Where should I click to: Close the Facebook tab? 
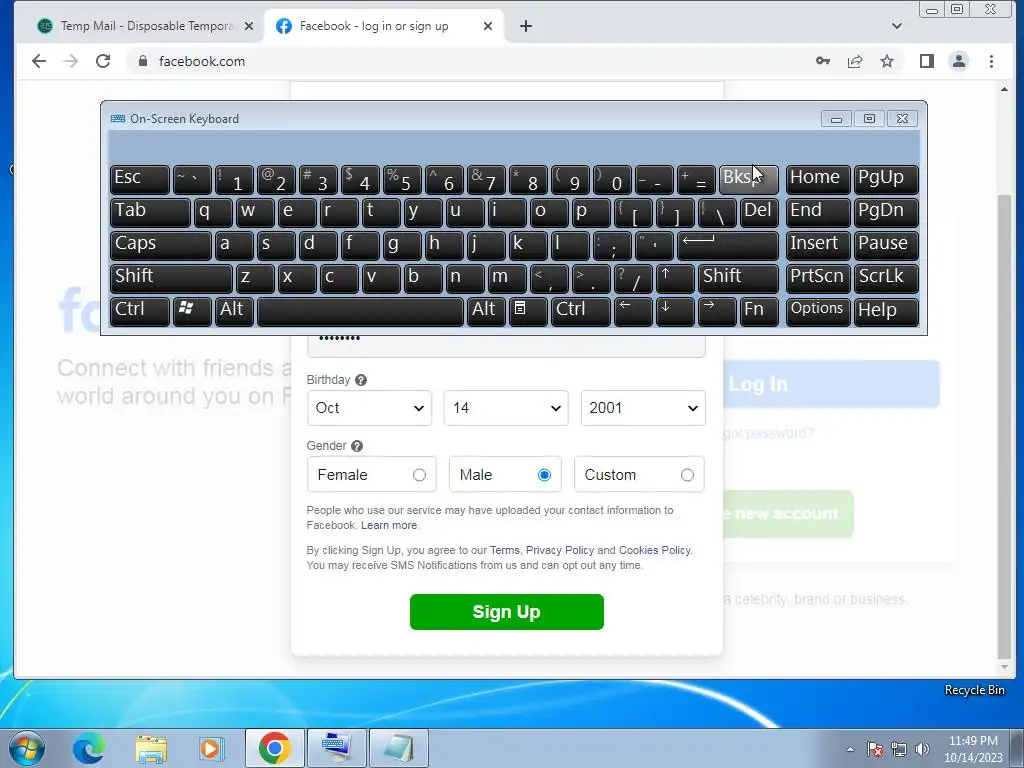click(488, 26)
